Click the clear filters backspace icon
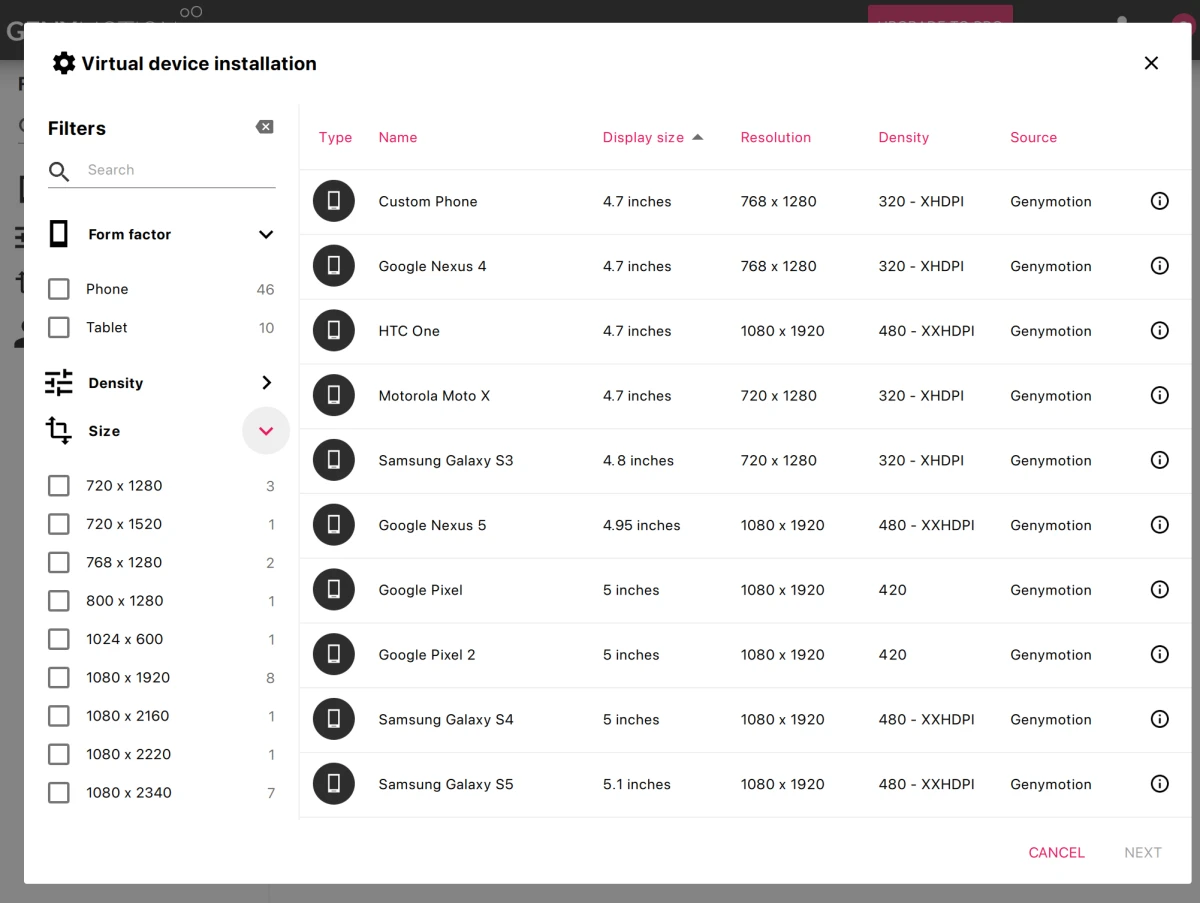 (264, 127)
